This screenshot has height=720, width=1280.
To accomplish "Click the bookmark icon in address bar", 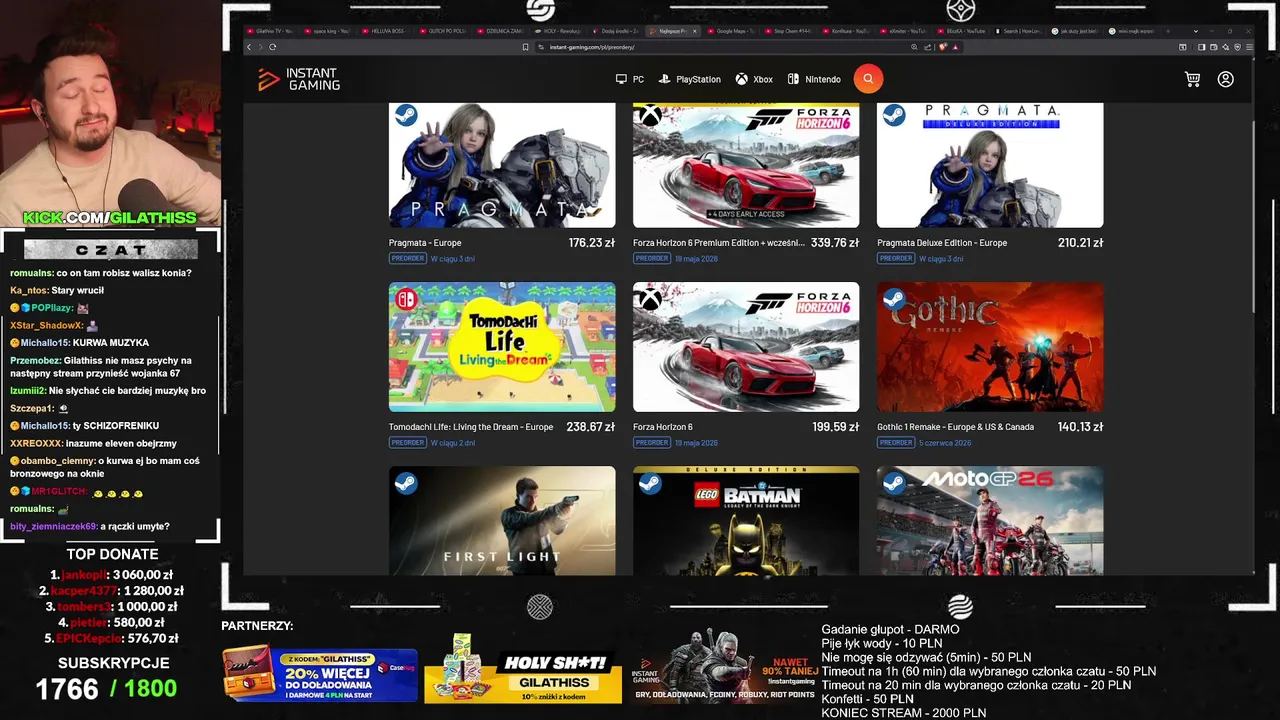I will click(x=526, y=47).
